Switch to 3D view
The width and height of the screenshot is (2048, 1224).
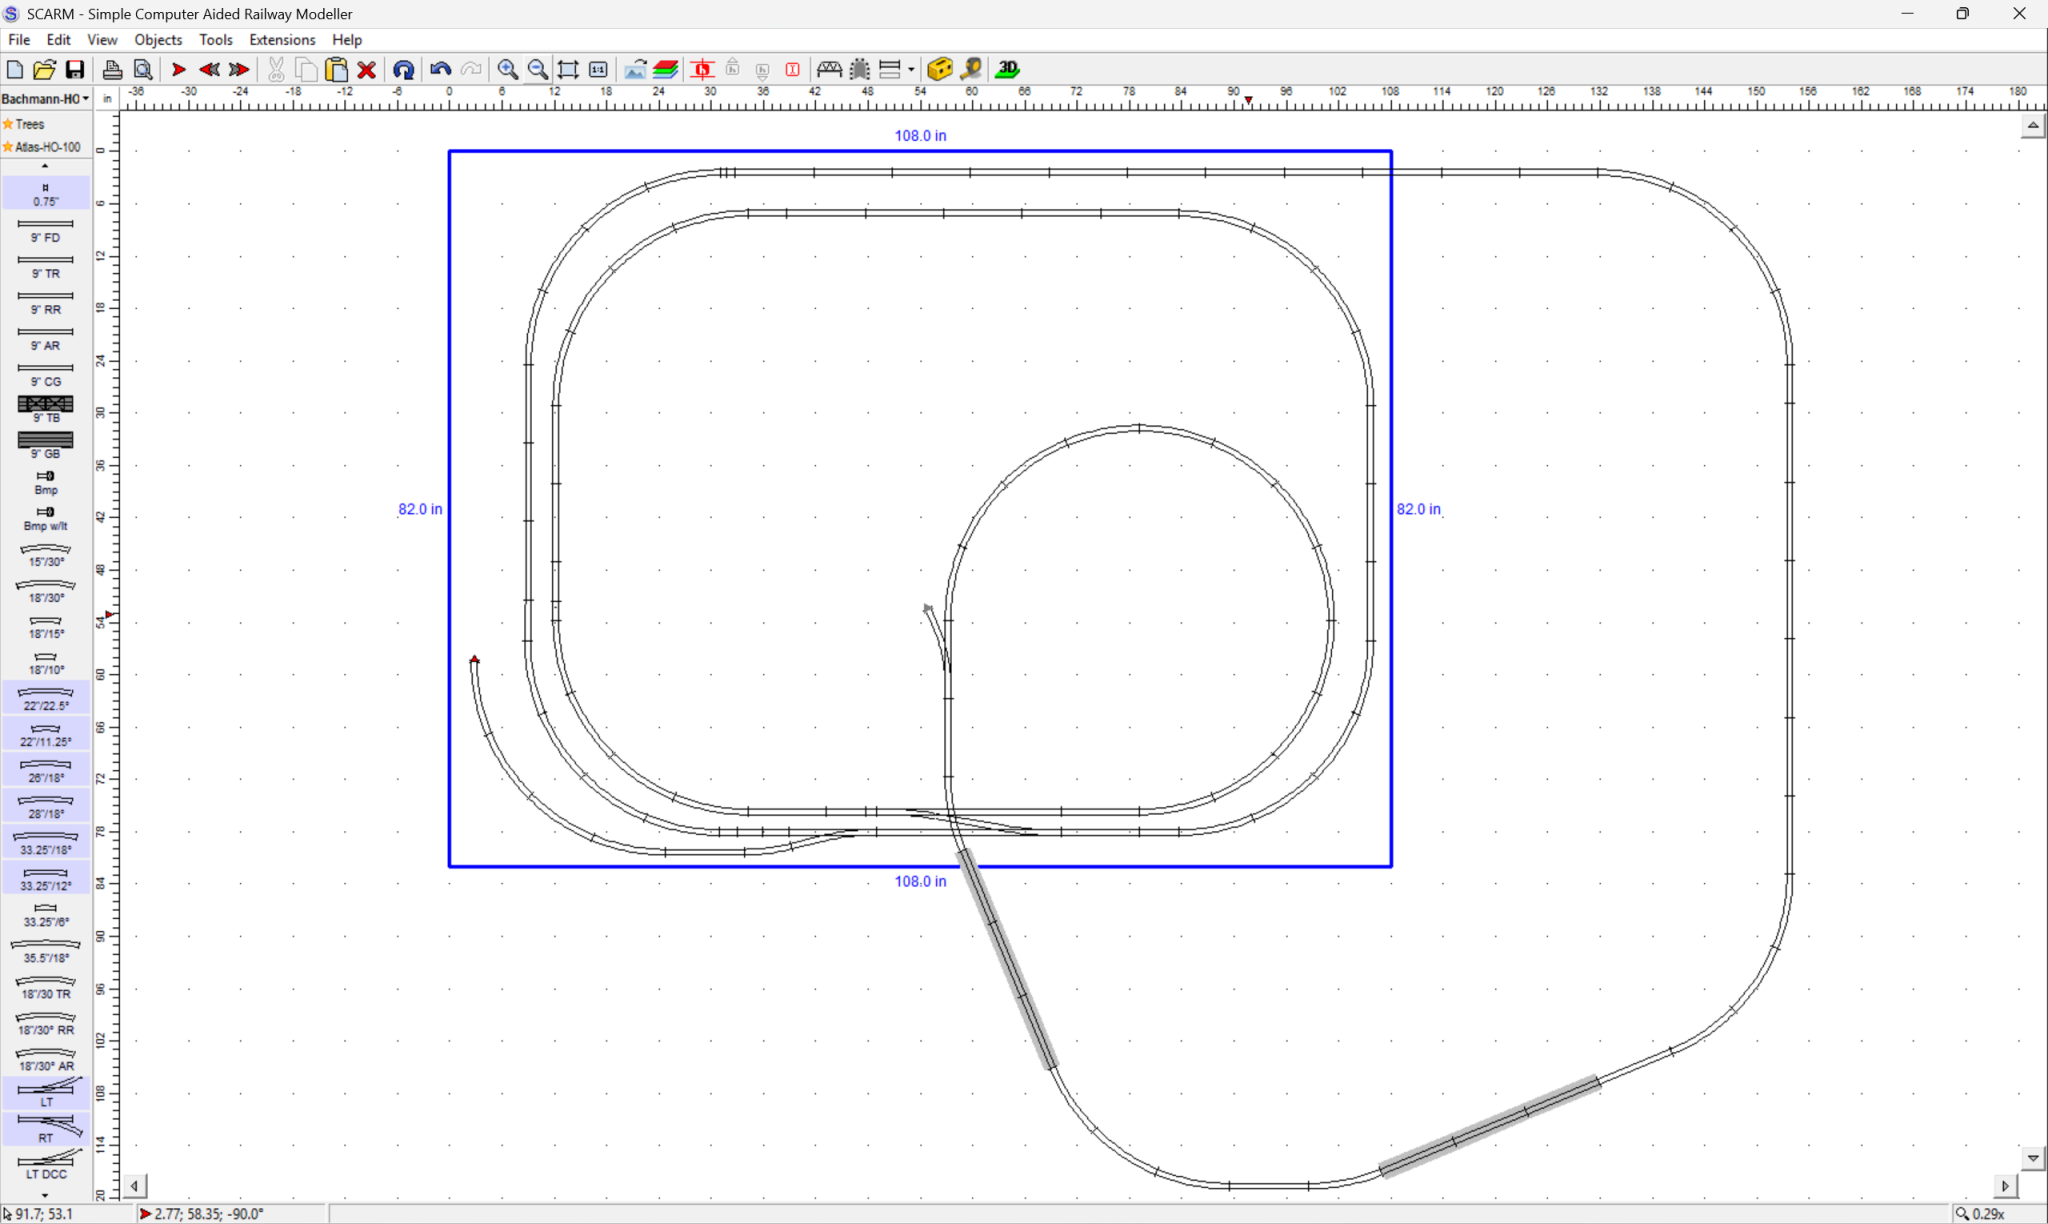click(1007, 69)
